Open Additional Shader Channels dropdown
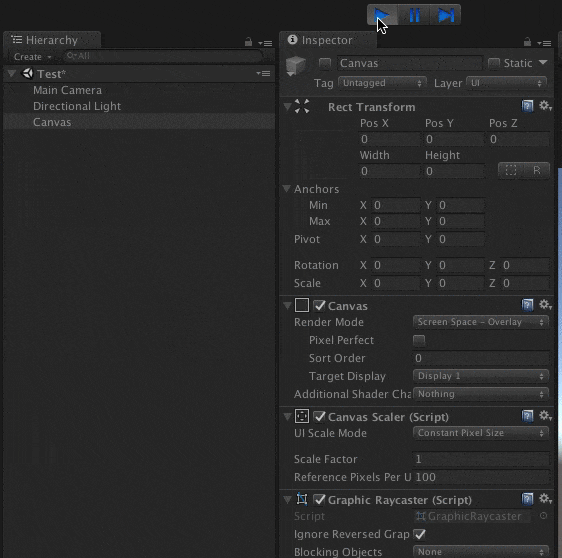 [481, 394]
